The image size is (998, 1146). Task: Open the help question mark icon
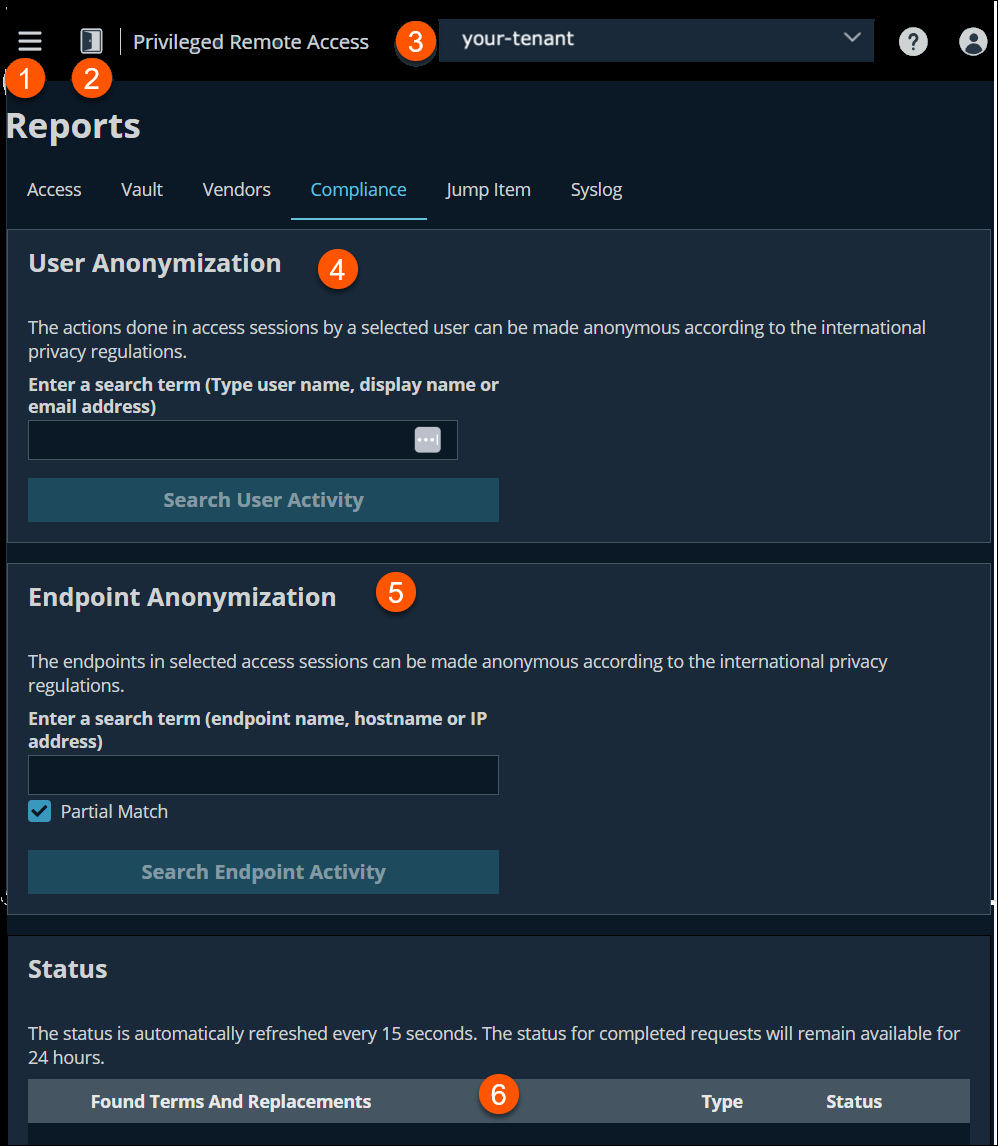913,42
